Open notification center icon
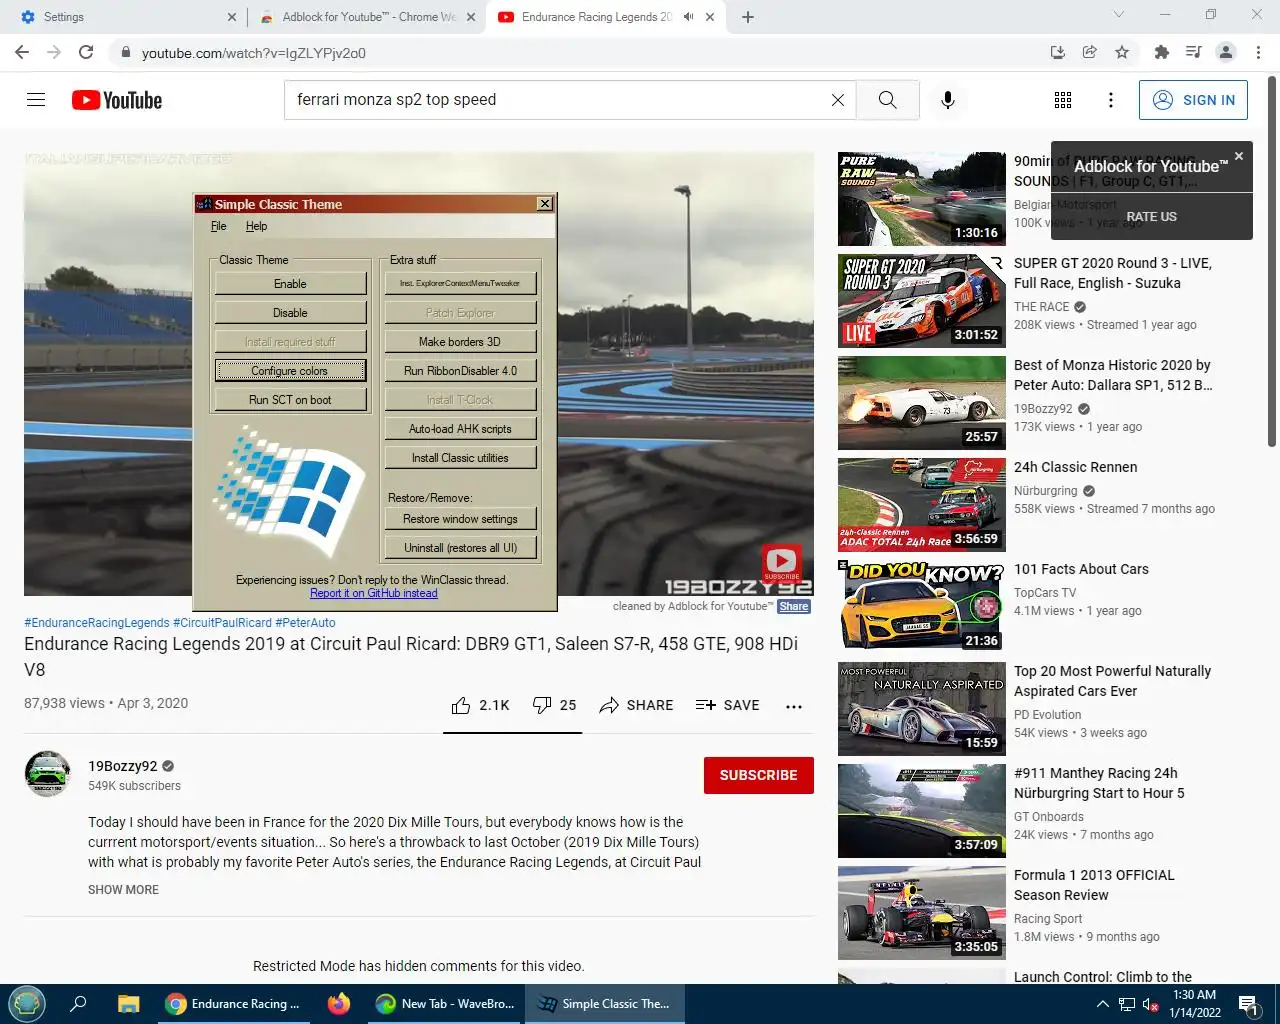The width and height of the screenshot is (1280, 1024). point(1249,1004)
